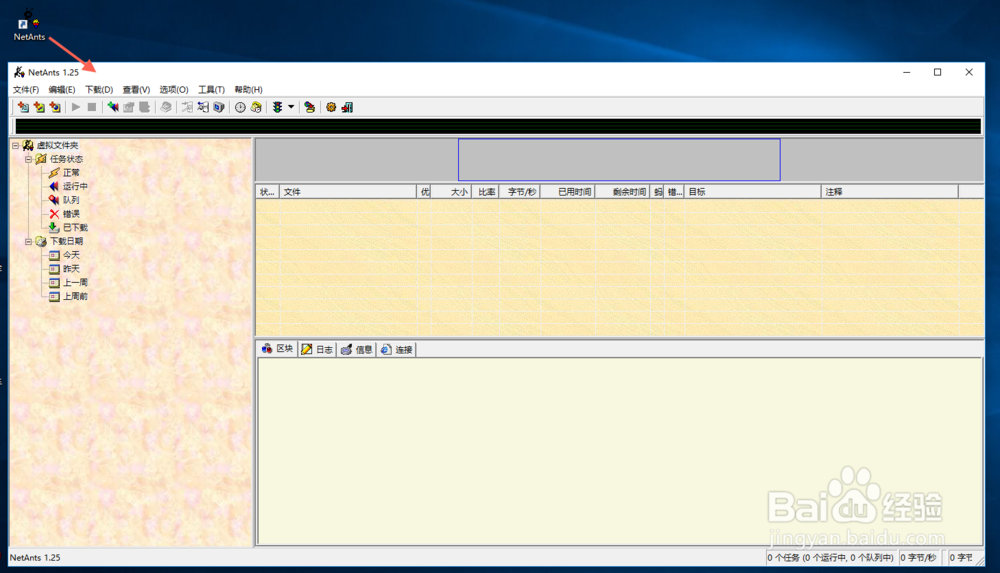Image resolution: width=1000 pixels, height=573 pixels.
Task: Open the 编辑(E) menu
Action: (62, 89)
